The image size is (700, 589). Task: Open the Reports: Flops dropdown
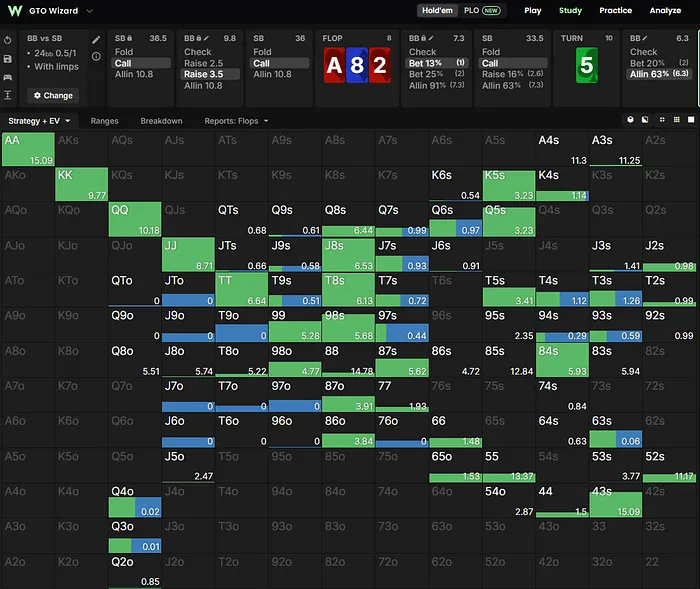point(236,121)
